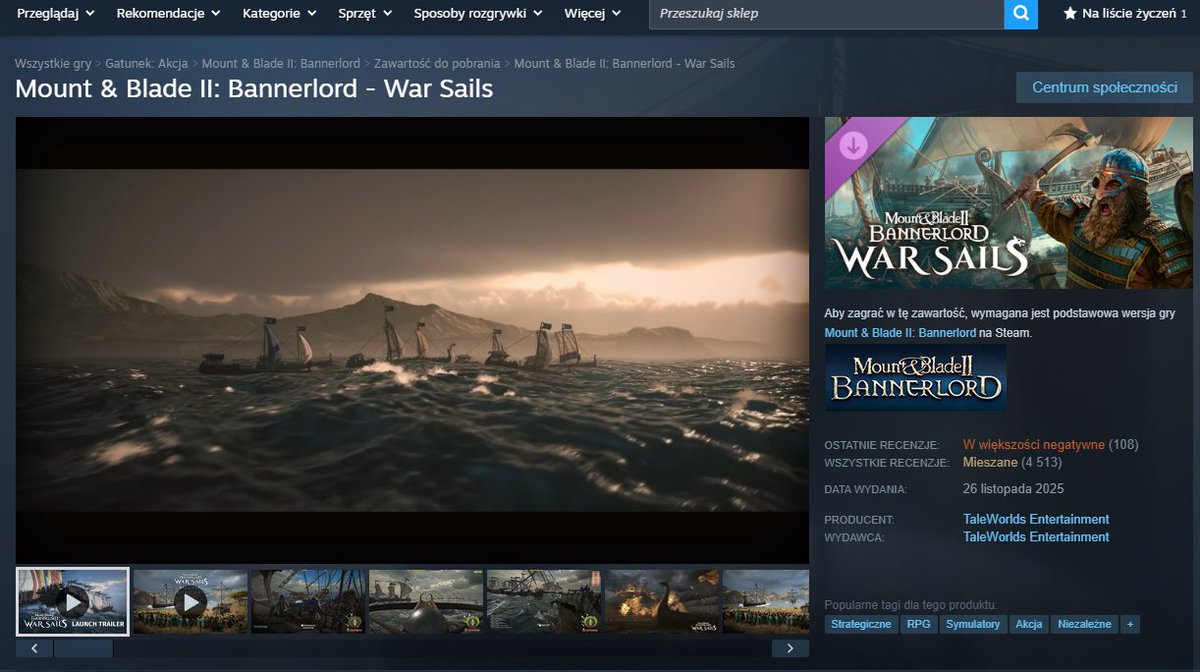The image size is (1200, 672).
Task: Click the thumbnail strip scrollbar handle
Action: coord(83,649)
